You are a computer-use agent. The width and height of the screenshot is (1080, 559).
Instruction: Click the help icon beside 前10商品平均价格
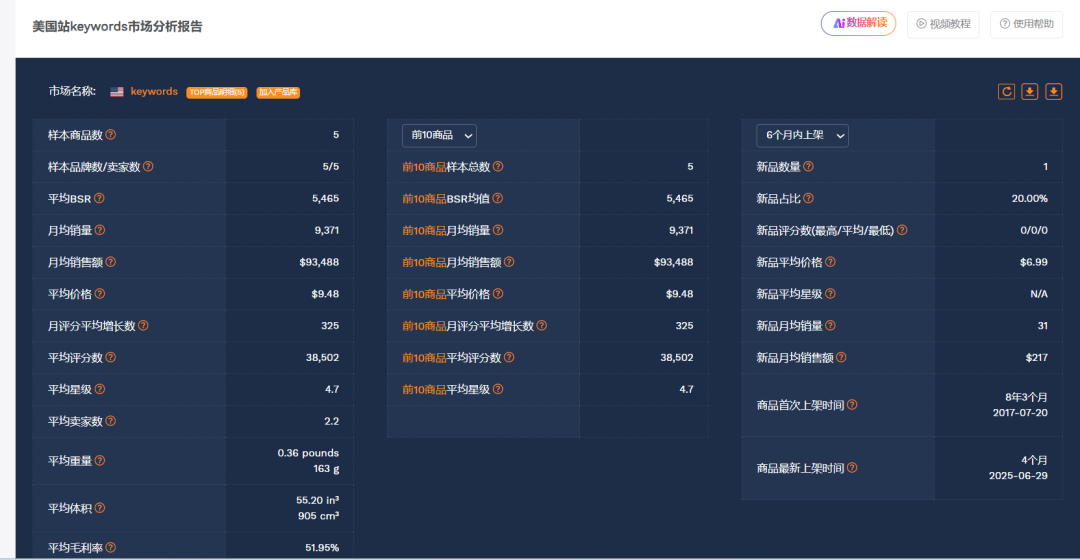point(498,293)
